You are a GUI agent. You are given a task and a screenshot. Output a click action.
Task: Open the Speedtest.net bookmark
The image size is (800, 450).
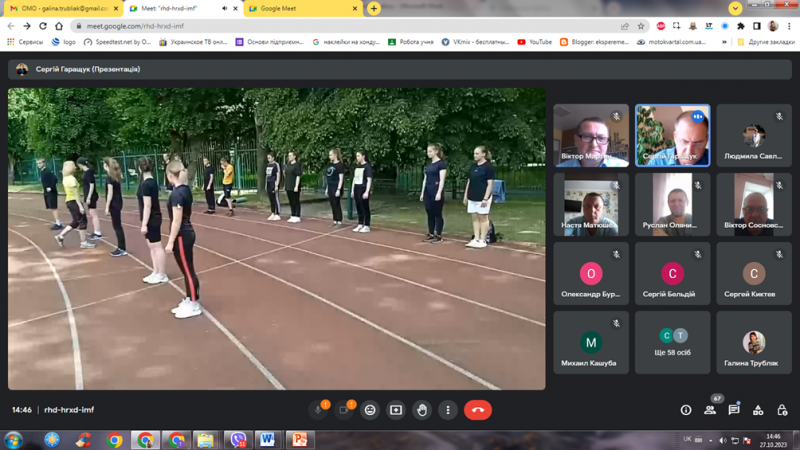click(117, 42)
